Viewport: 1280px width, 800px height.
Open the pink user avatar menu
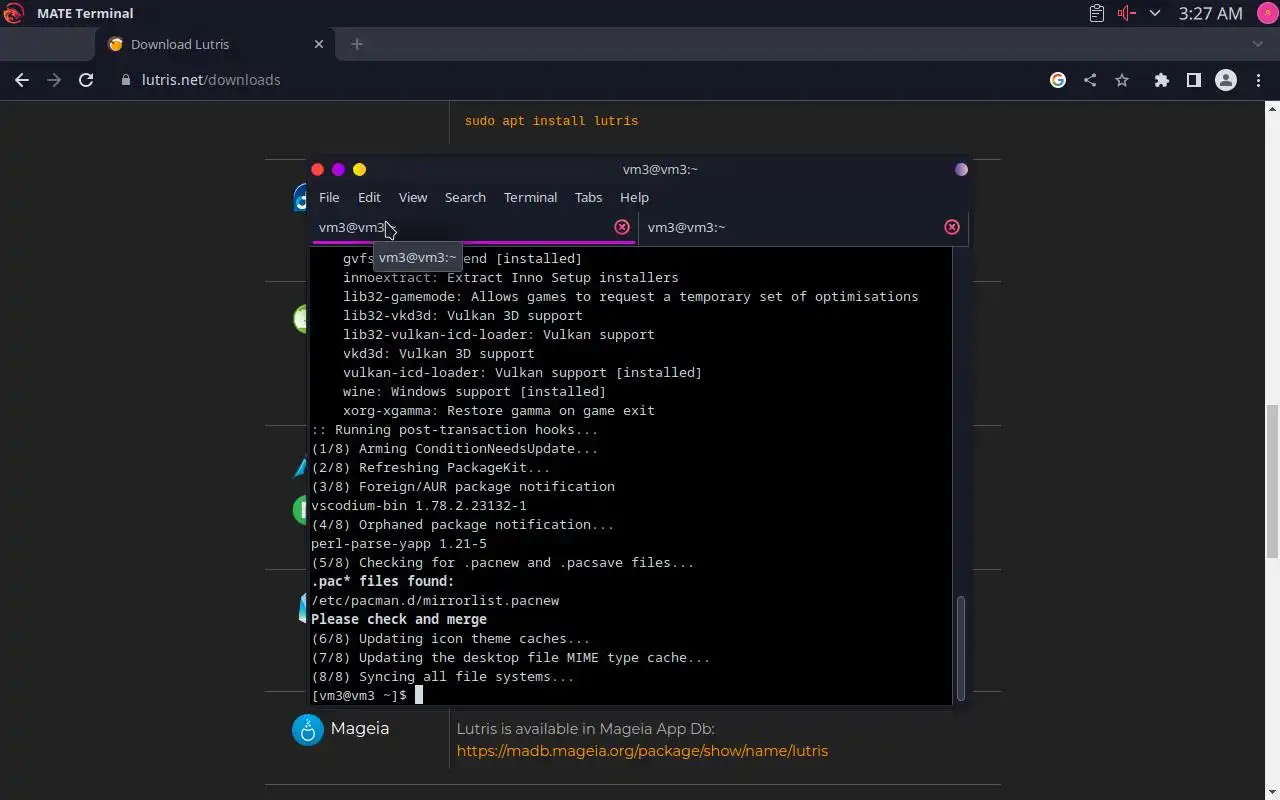click(1266, 13)
